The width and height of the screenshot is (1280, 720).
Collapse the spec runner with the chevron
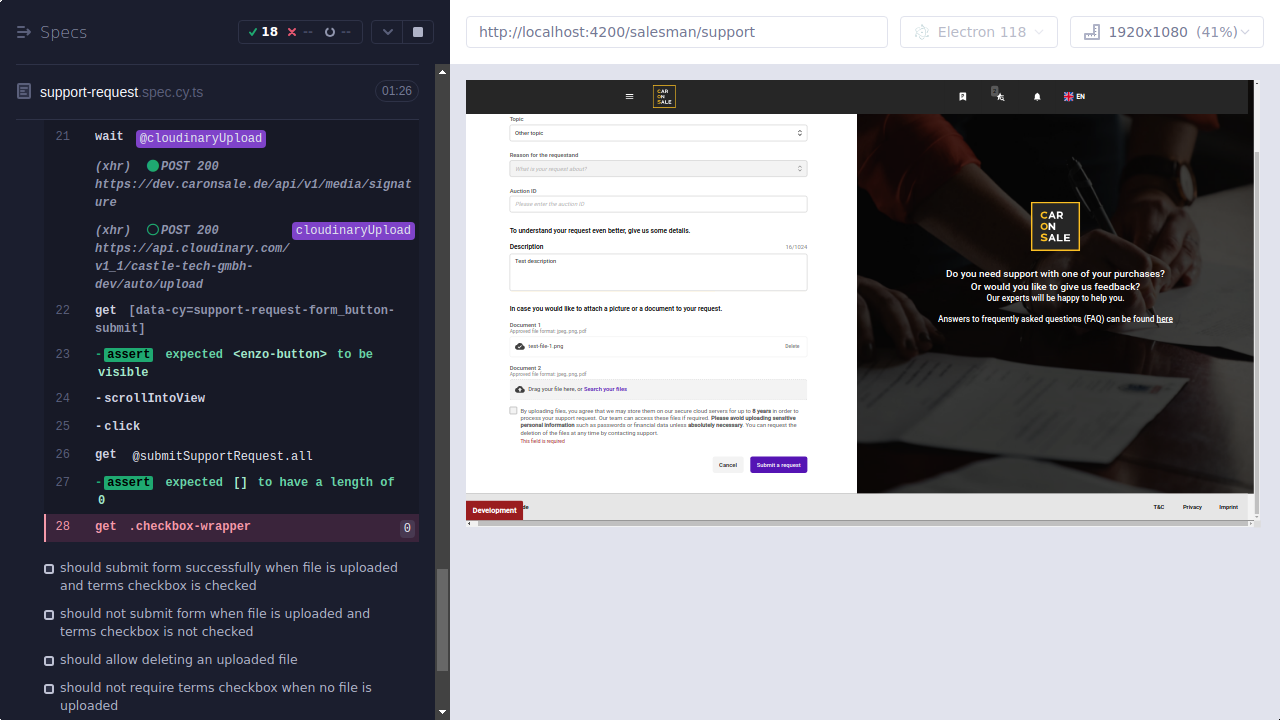point(387,31)
